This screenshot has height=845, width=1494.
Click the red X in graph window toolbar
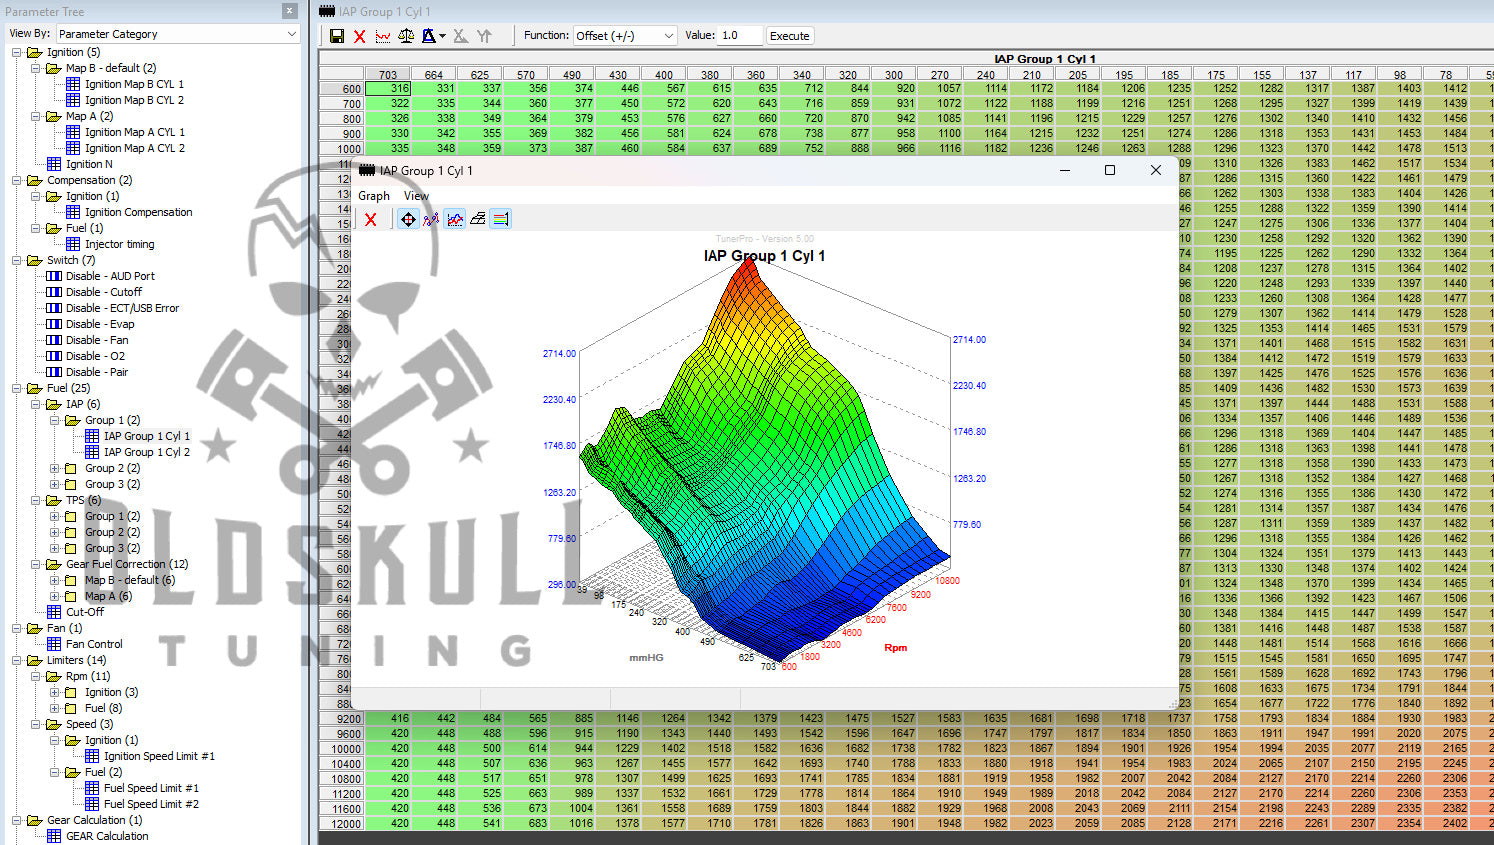pyautogui.click(x=371, y=219)
